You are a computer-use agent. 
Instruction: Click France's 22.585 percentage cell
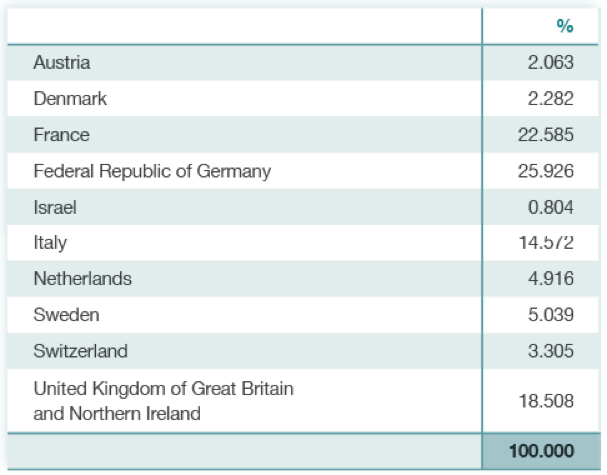tap(546, 135)
